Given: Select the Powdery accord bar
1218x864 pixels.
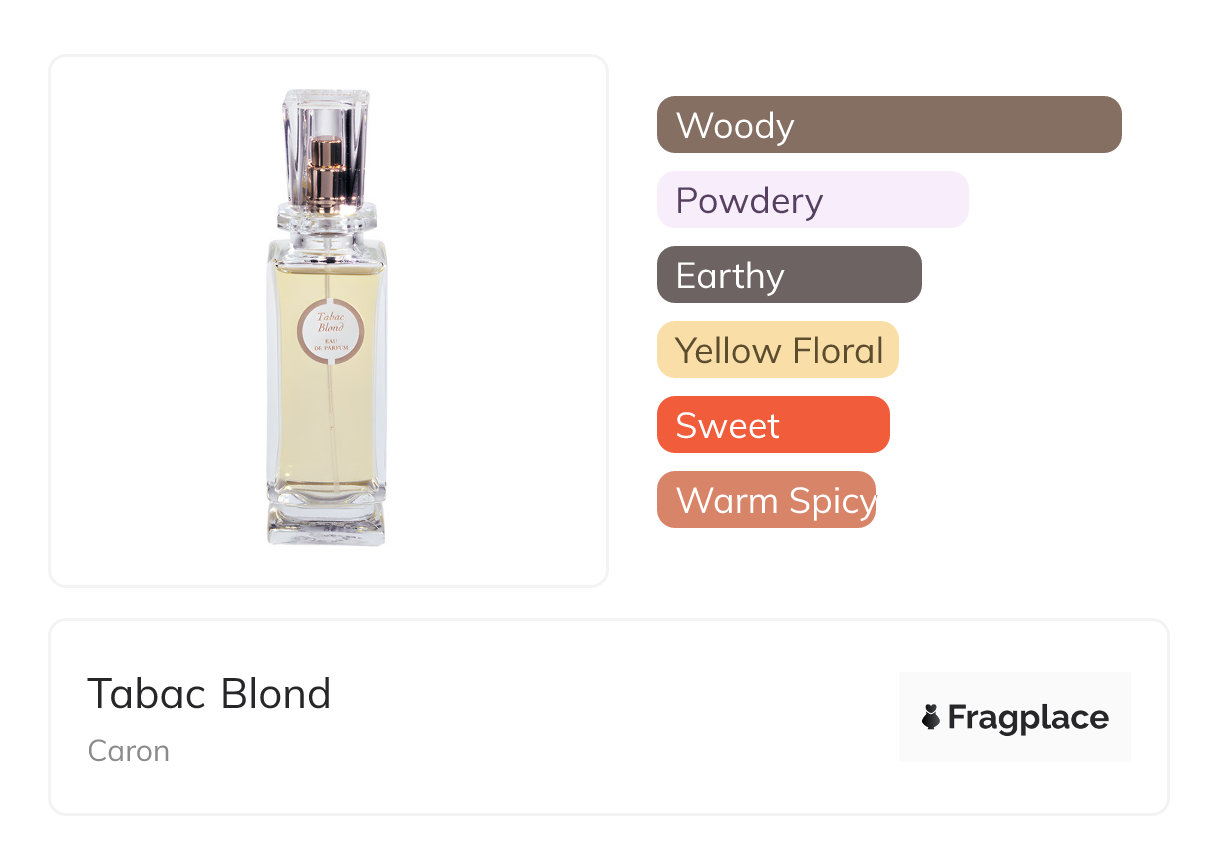Looking at the screenshot, I should (x=812, y=200).
